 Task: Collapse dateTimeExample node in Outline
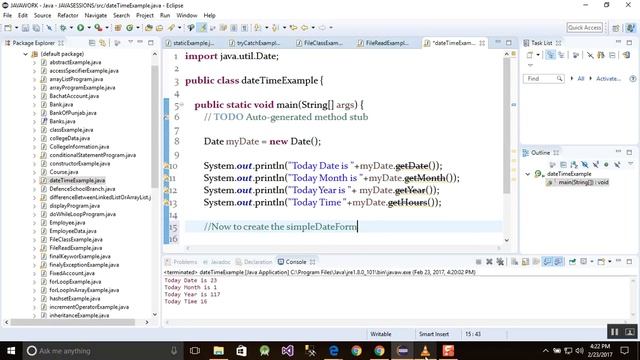pos(528,174)
